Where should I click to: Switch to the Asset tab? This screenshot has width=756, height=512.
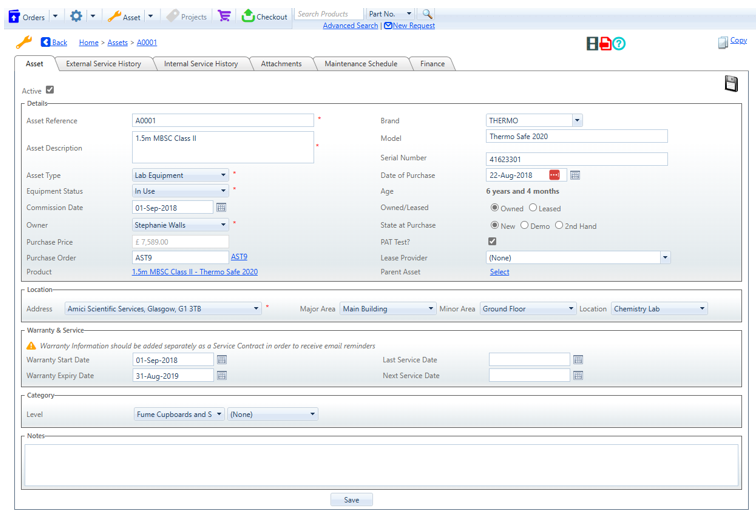point(35,64)
